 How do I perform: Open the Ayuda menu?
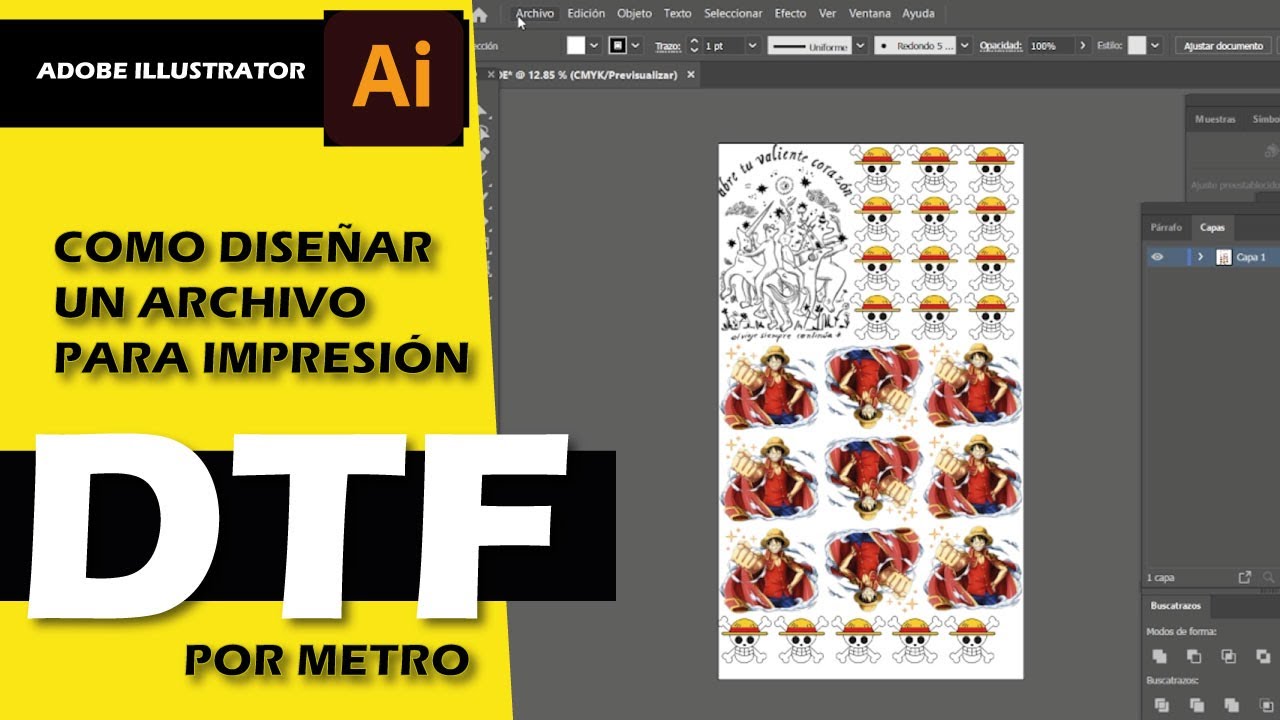[x=918, y=14]
